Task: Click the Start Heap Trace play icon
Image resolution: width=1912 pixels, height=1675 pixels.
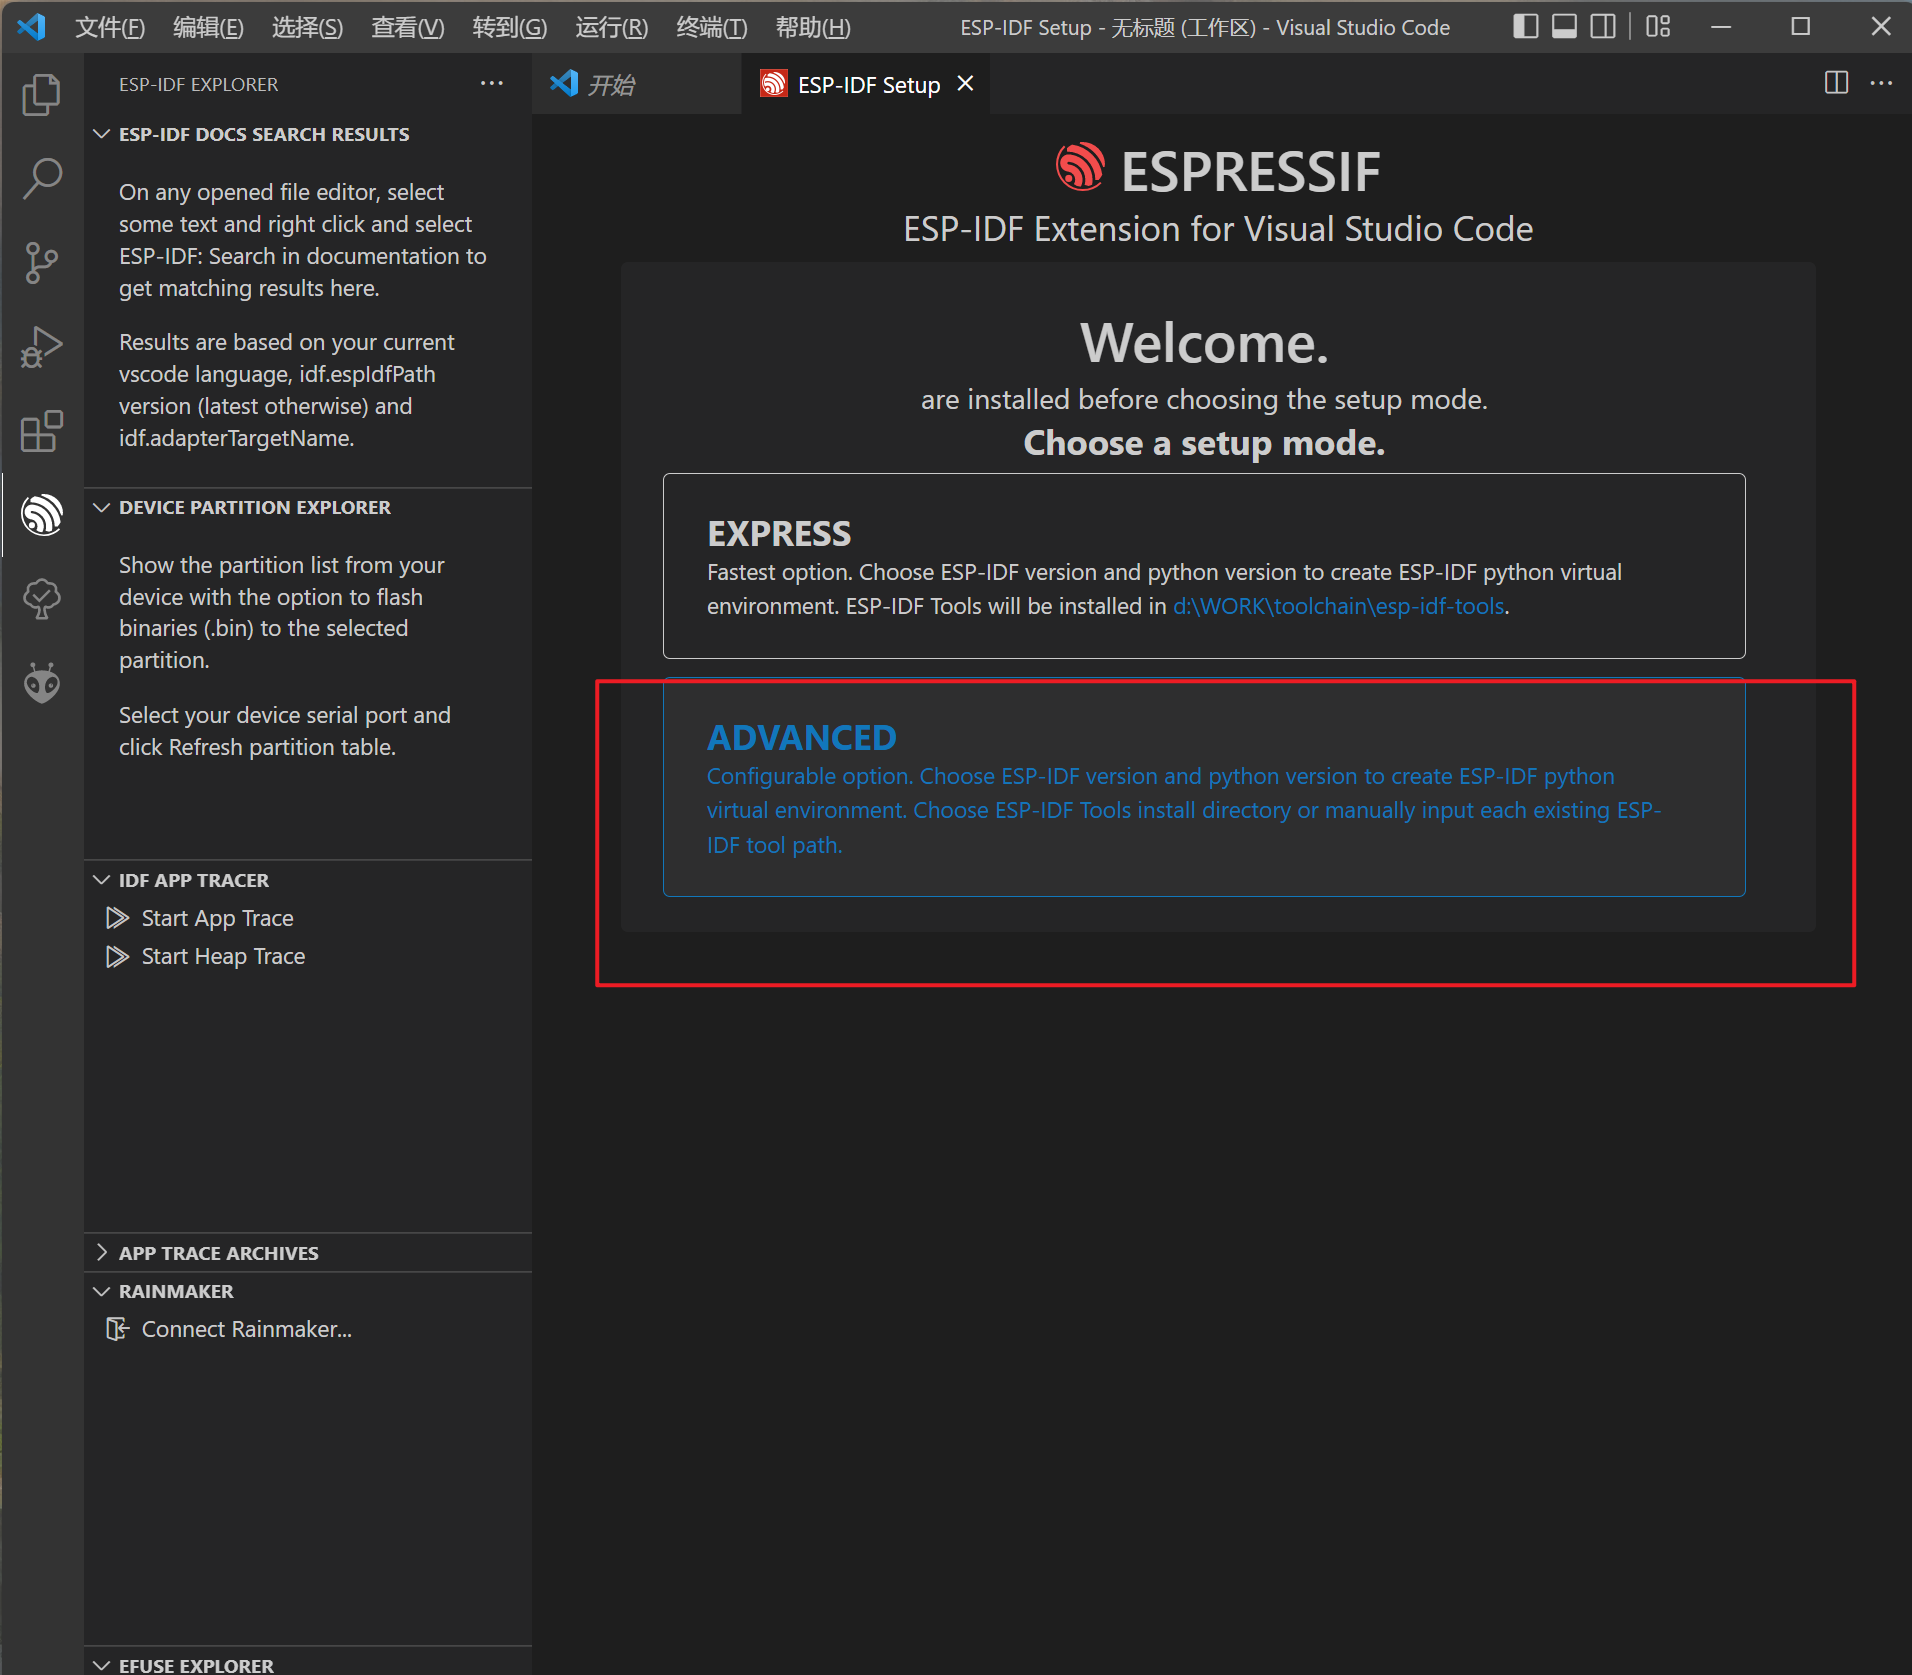Action: point(117,956)
